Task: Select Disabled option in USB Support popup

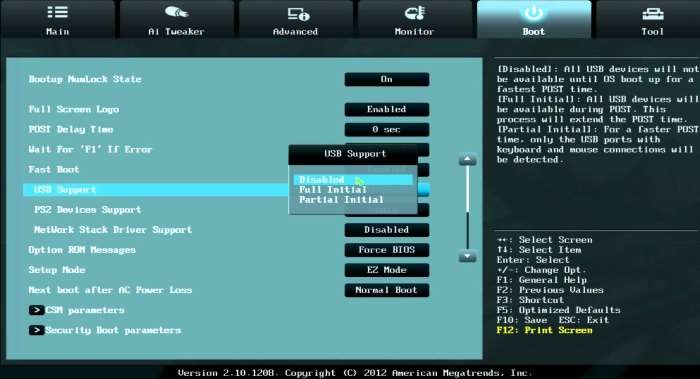Action: pyautogui.click(x=353, y=179)
